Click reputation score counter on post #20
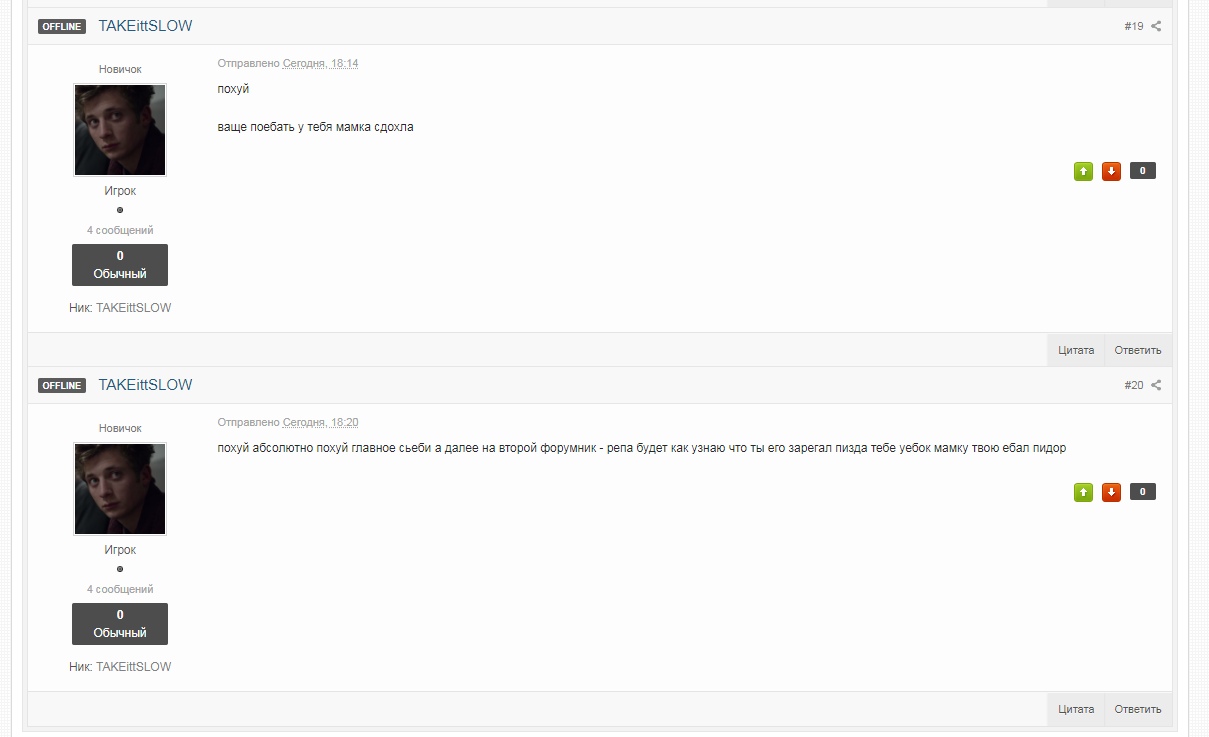The width and height of the screenshot is (1209, 737). click(1143, 492)
